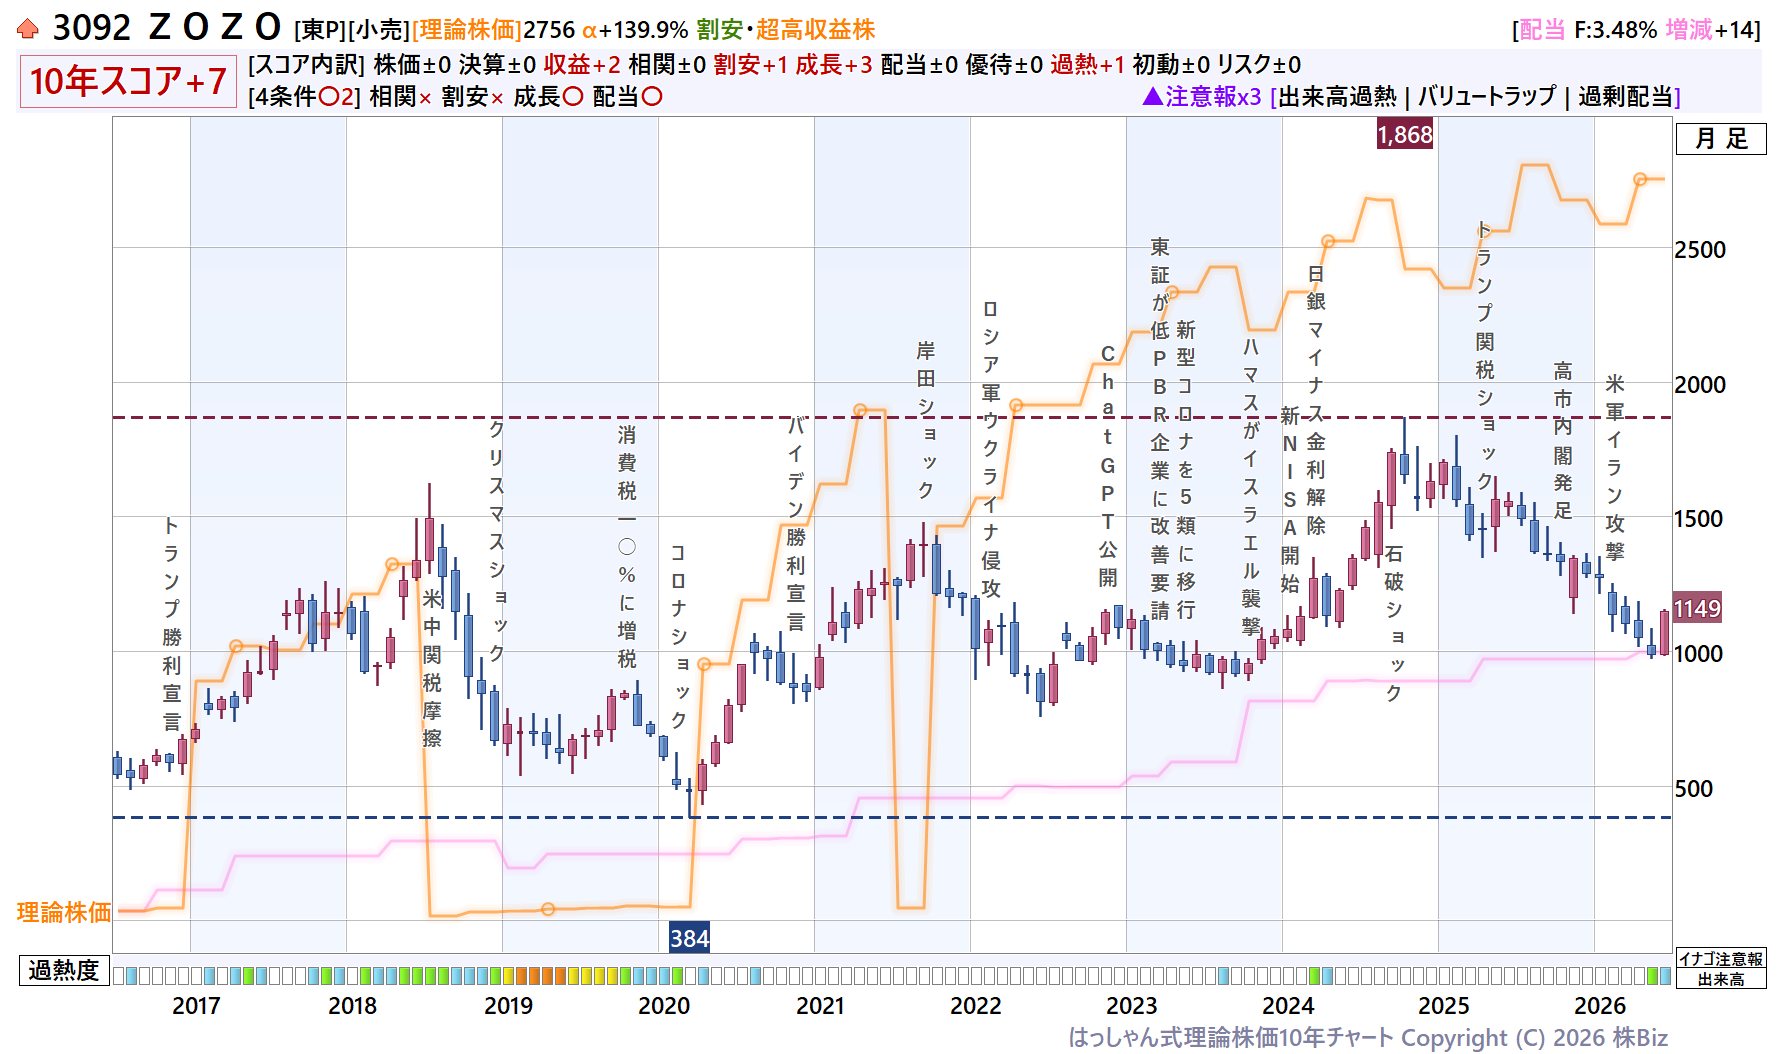Click the 割安+1 score item
Image resolution: width=1780 pixels, height=1054 pixels.
pyautogui.click(x=751, y=65)
